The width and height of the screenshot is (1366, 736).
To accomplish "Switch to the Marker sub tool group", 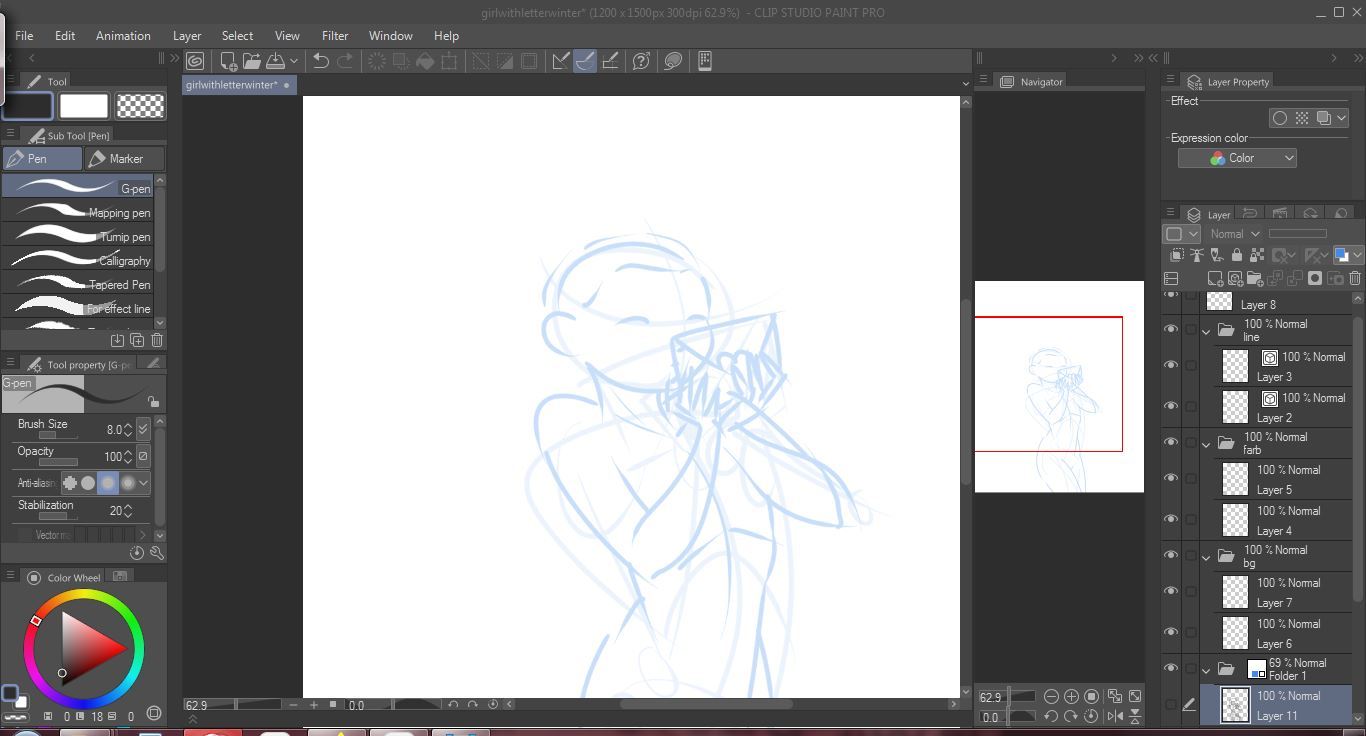I will pyautogui.click(x=124, y=159).
